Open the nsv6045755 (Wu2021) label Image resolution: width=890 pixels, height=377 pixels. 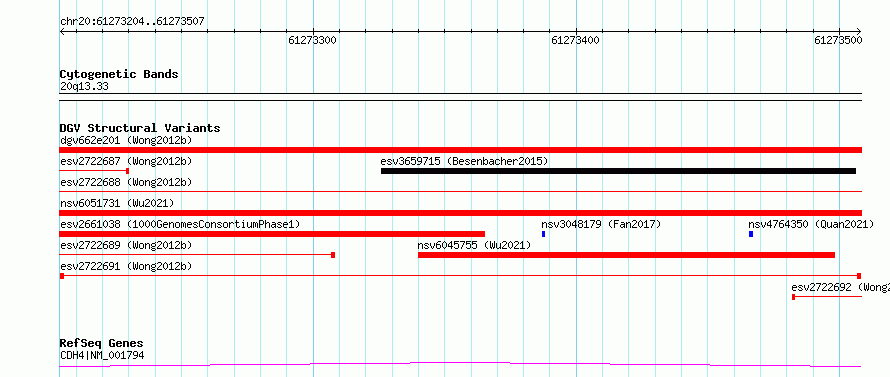point(475,245)
